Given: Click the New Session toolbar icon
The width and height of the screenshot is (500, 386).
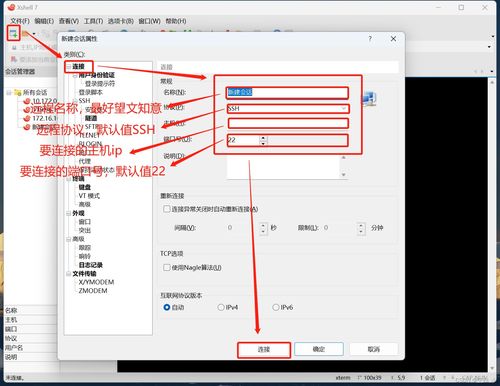Looking at the screenshot, I should coord(13,33).
